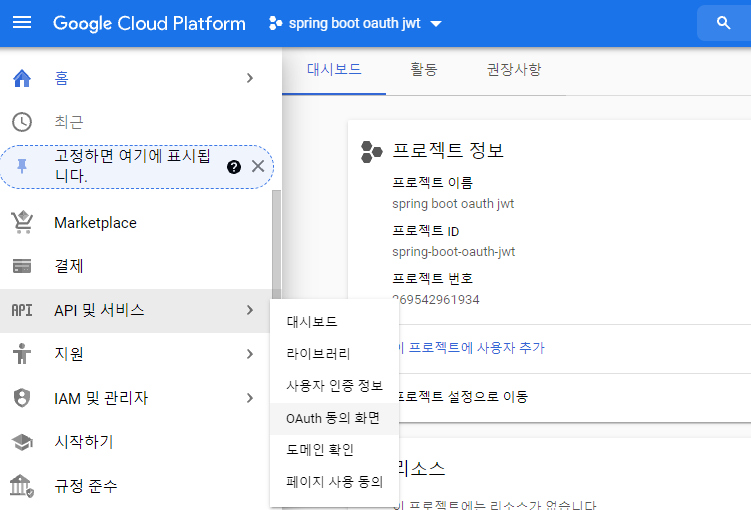This screenshot has width=751, height=510.
Task: Click the project info hexagon icon
Action: [372, 152]
